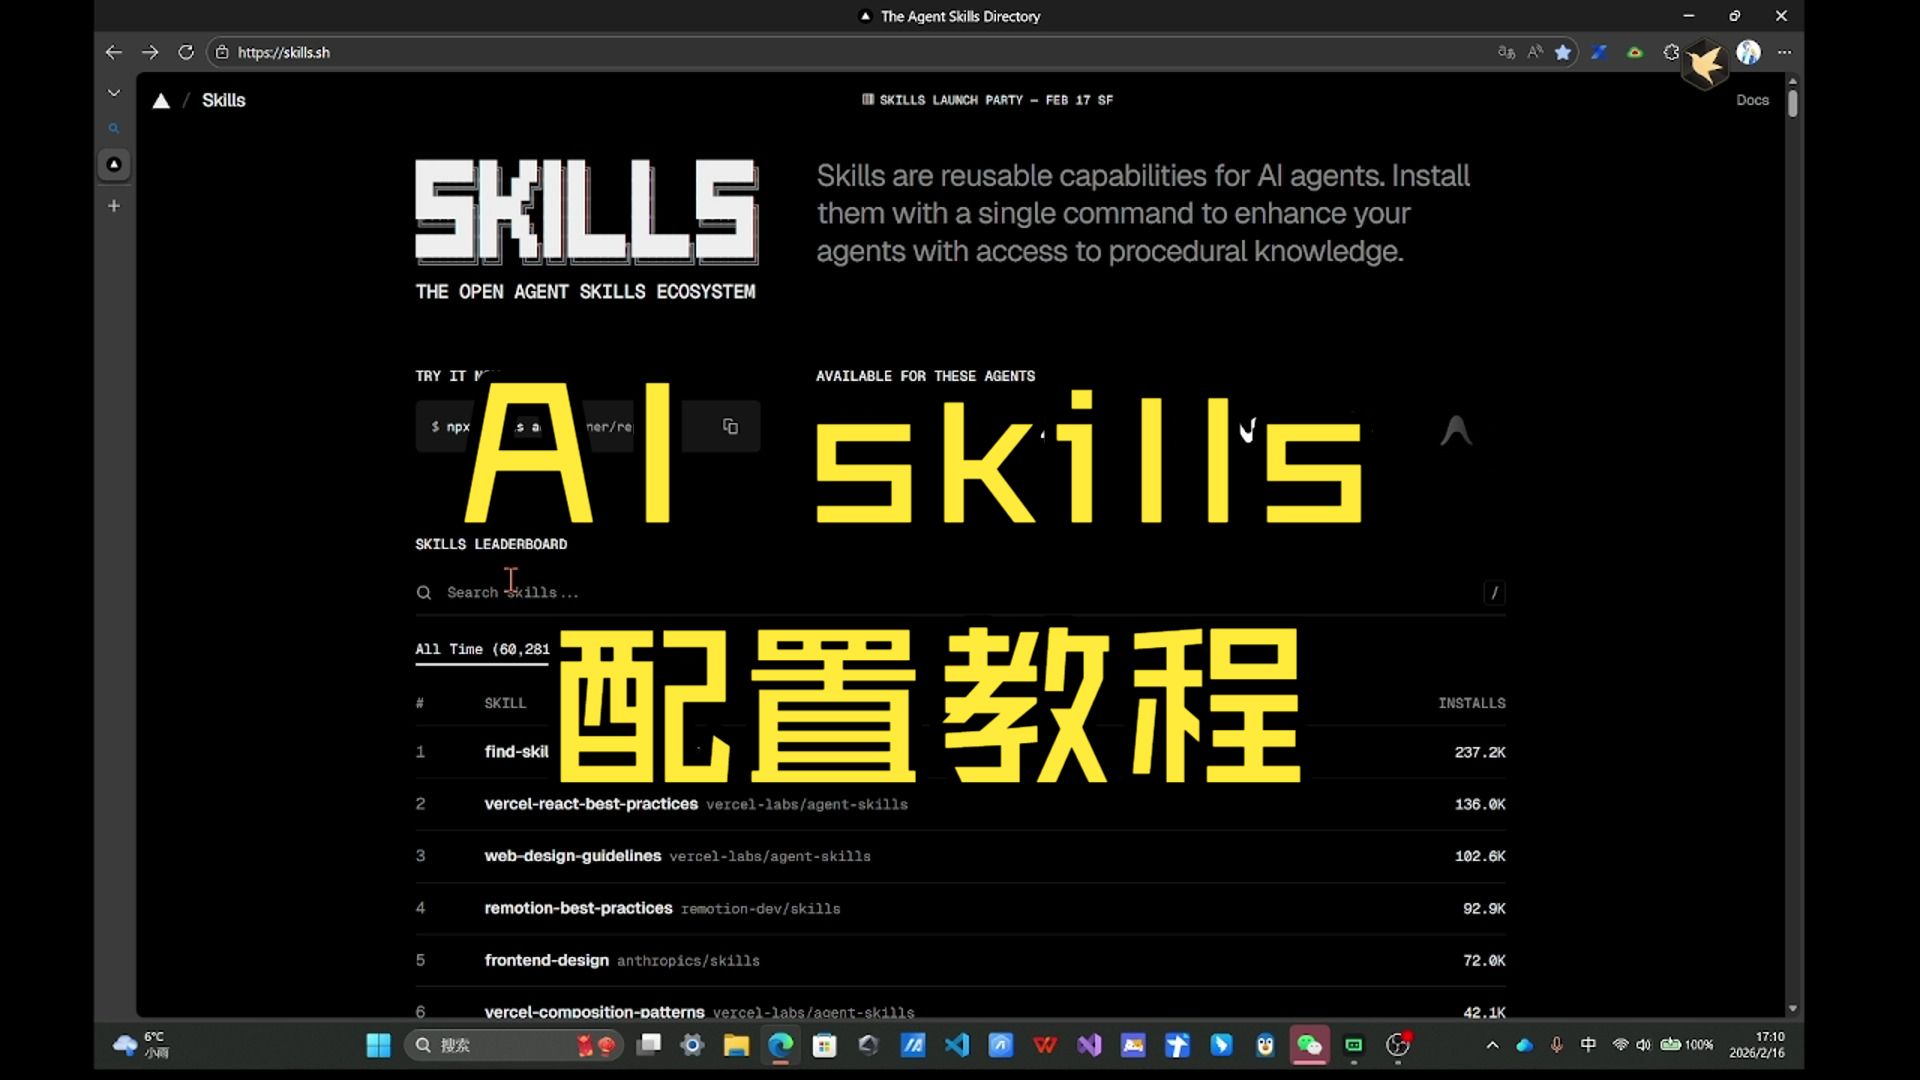Open WeChat from the taskbar
Screen dimensions: 1920x1080
click(x=1309, y=1045)
